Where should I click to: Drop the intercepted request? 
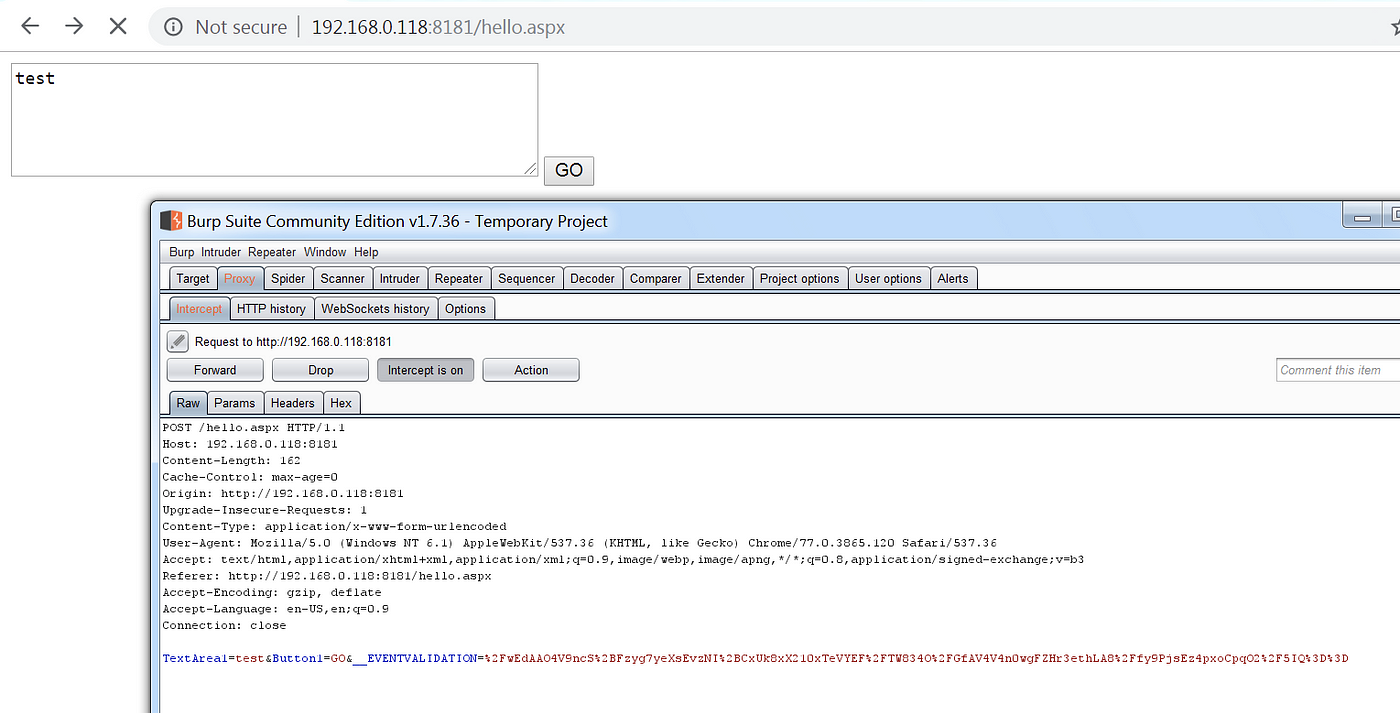321,370
